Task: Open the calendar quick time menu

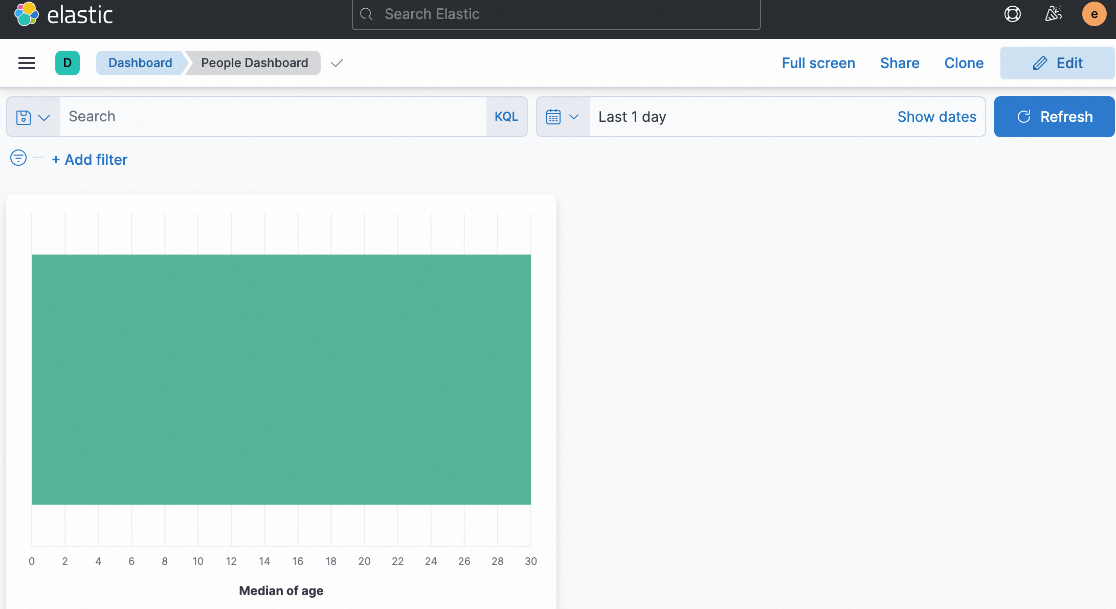Action: pyautogui.click(x=563, y=117)
